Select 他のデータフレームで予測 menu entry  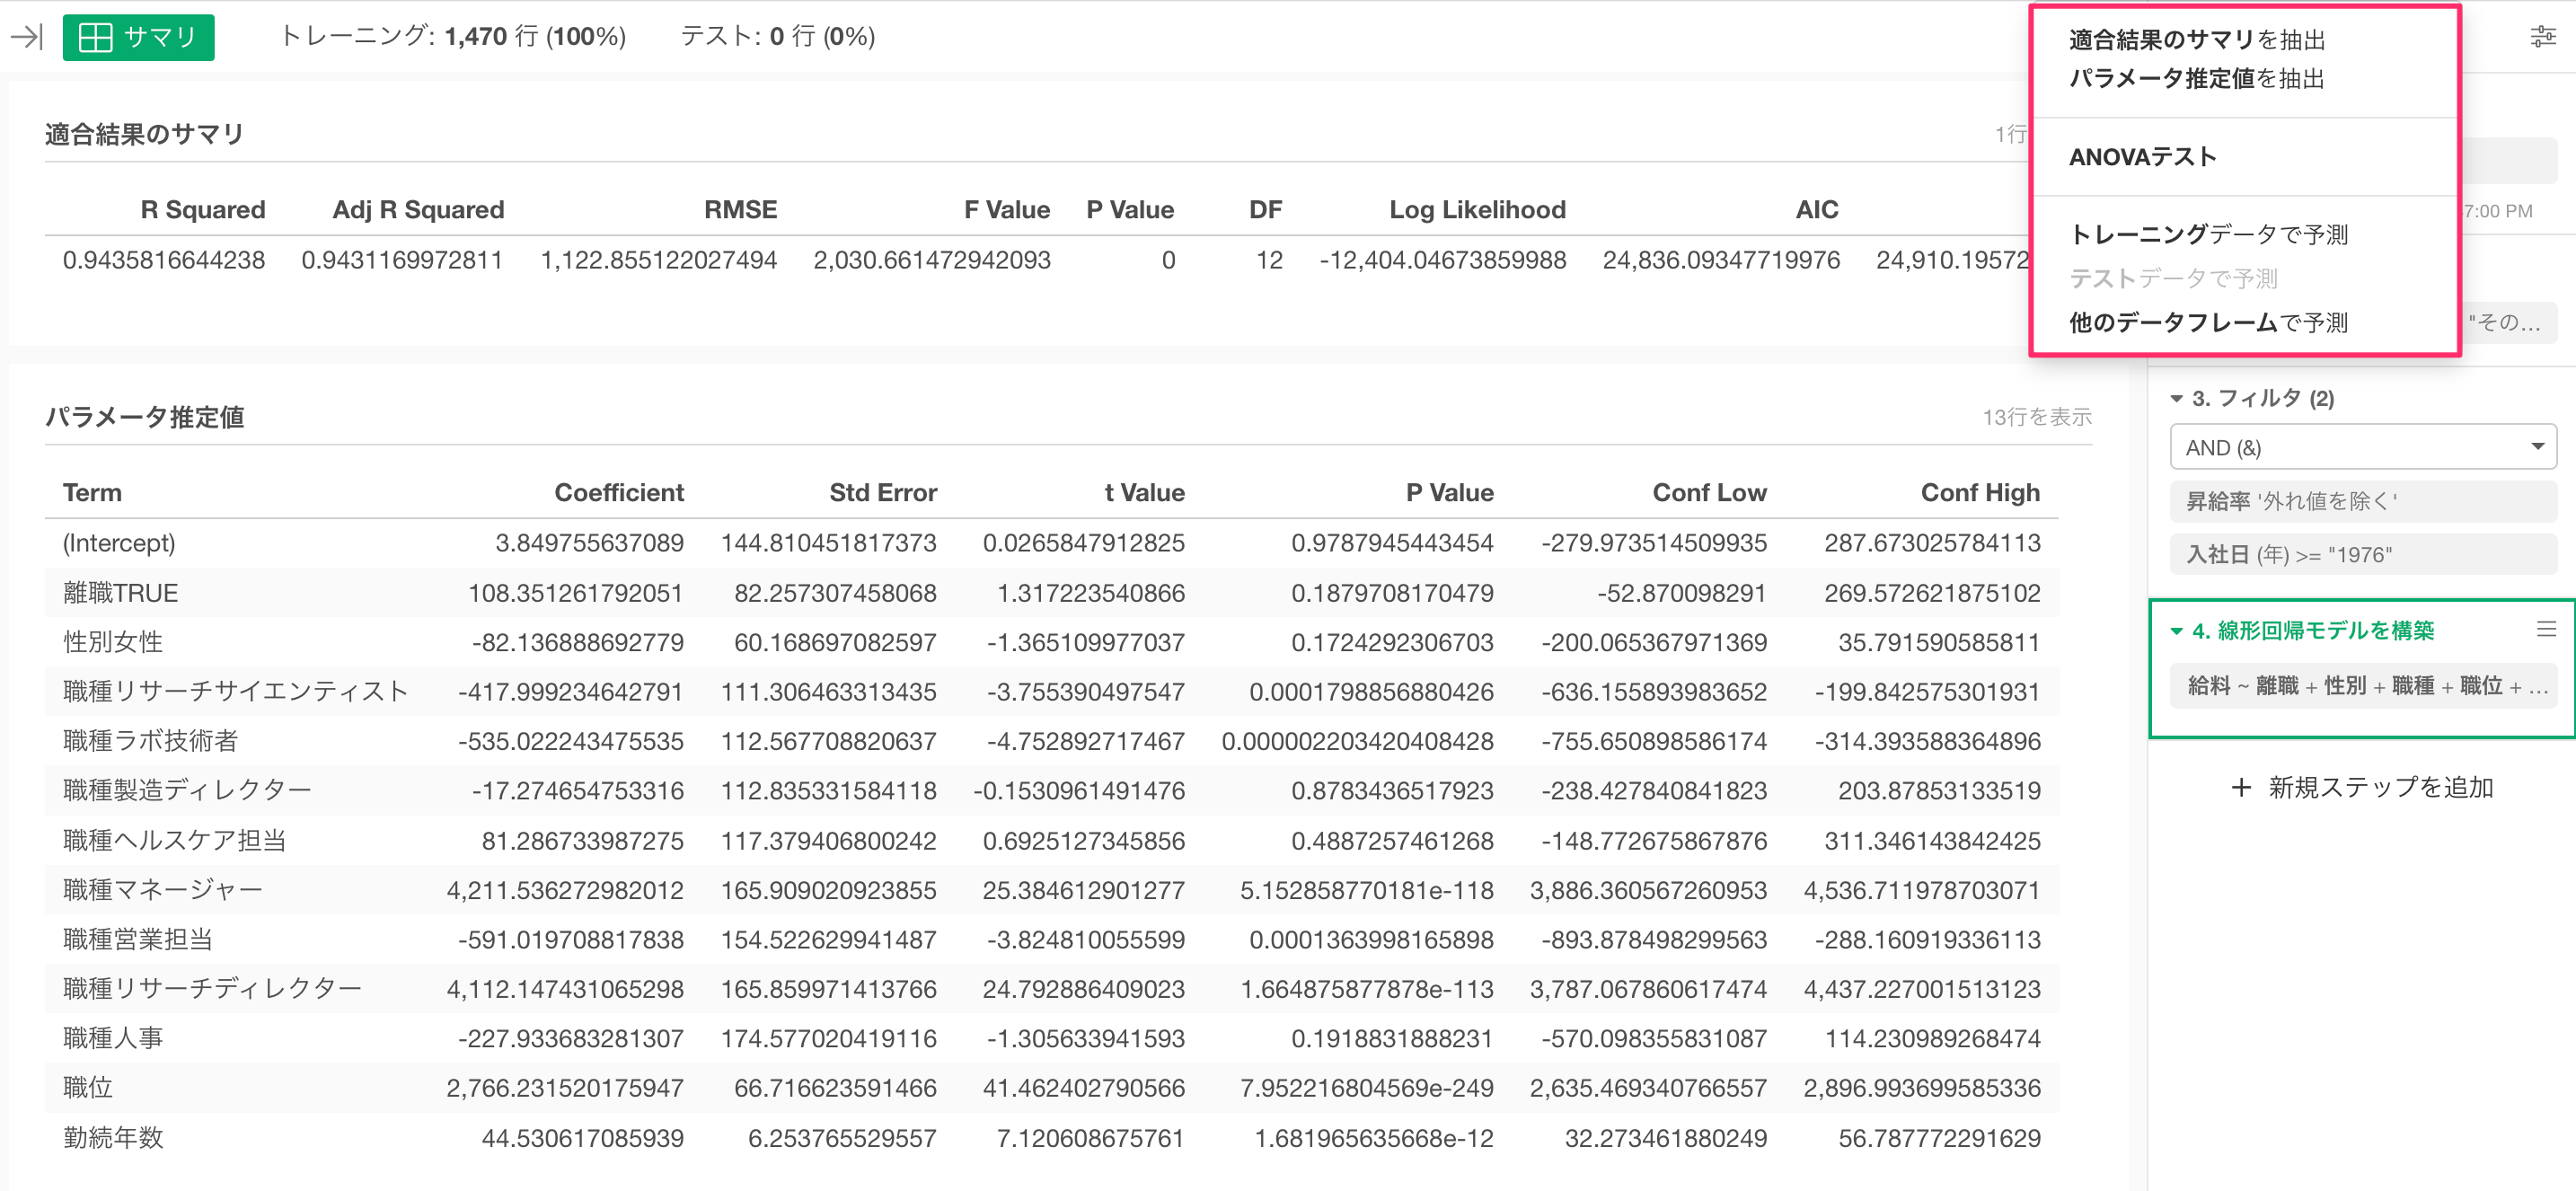tap(2207, 322)
